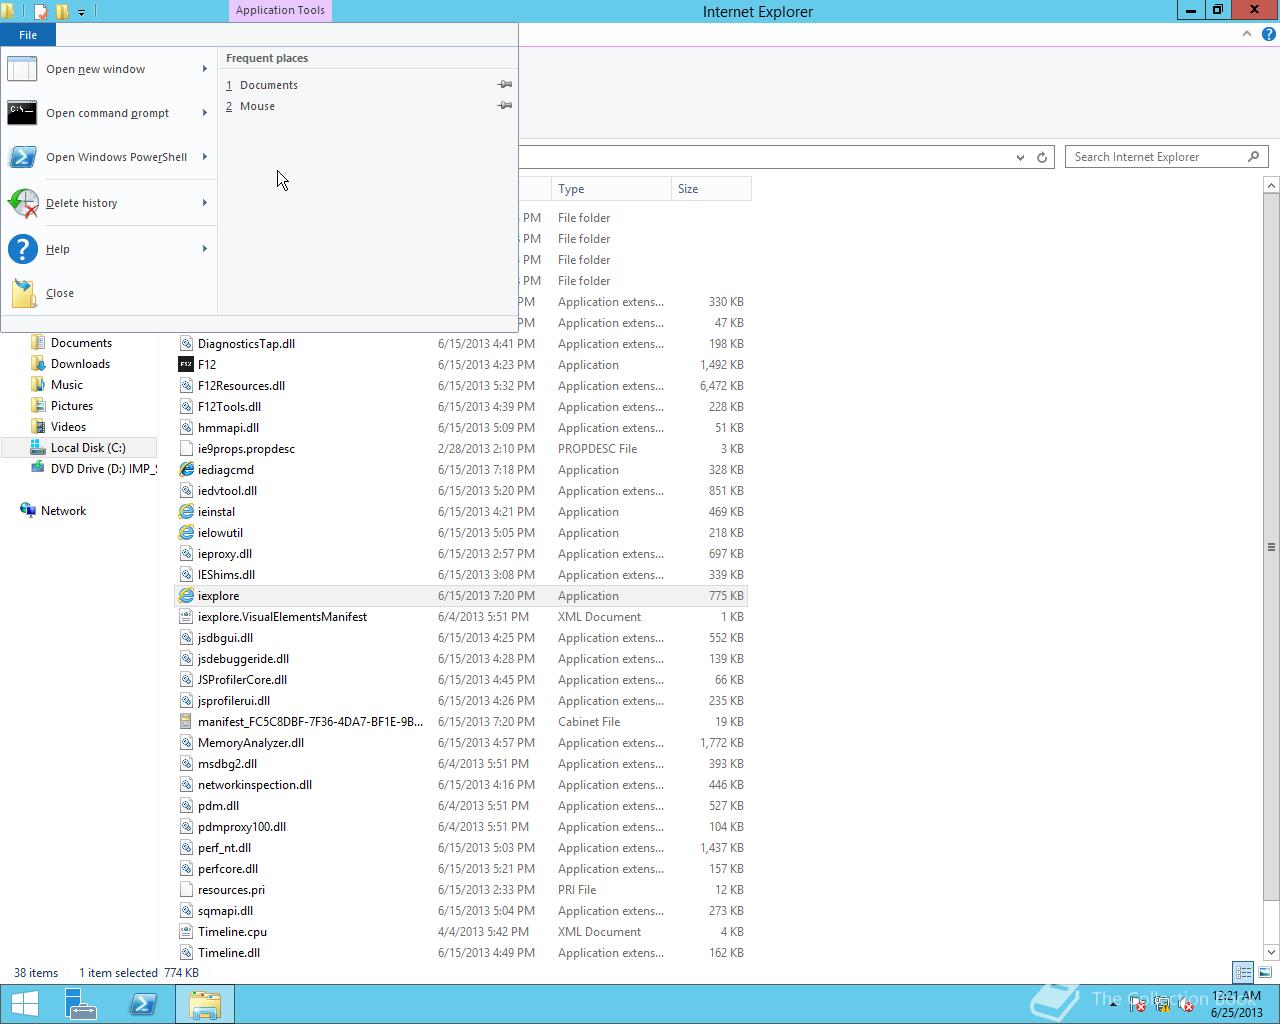
Task: Select file MemoryAnalyzer.dll
Action: pyautogui.click(x=251, y=743)
